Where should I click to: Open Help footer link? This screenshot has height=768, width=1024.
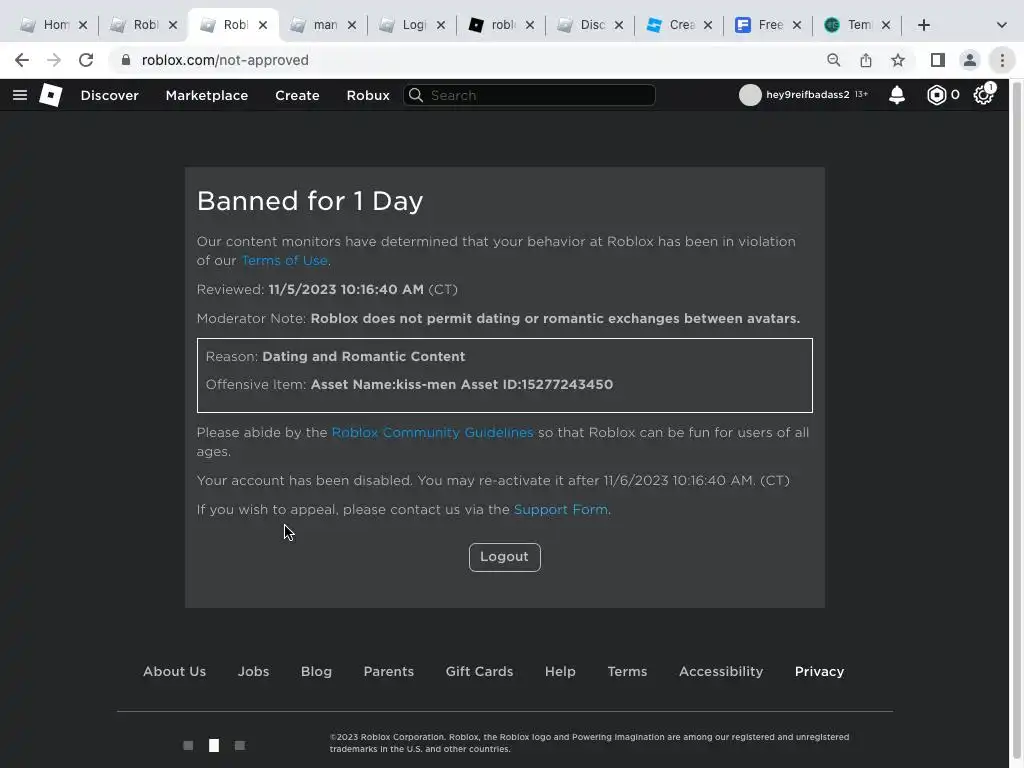point(560,671)
